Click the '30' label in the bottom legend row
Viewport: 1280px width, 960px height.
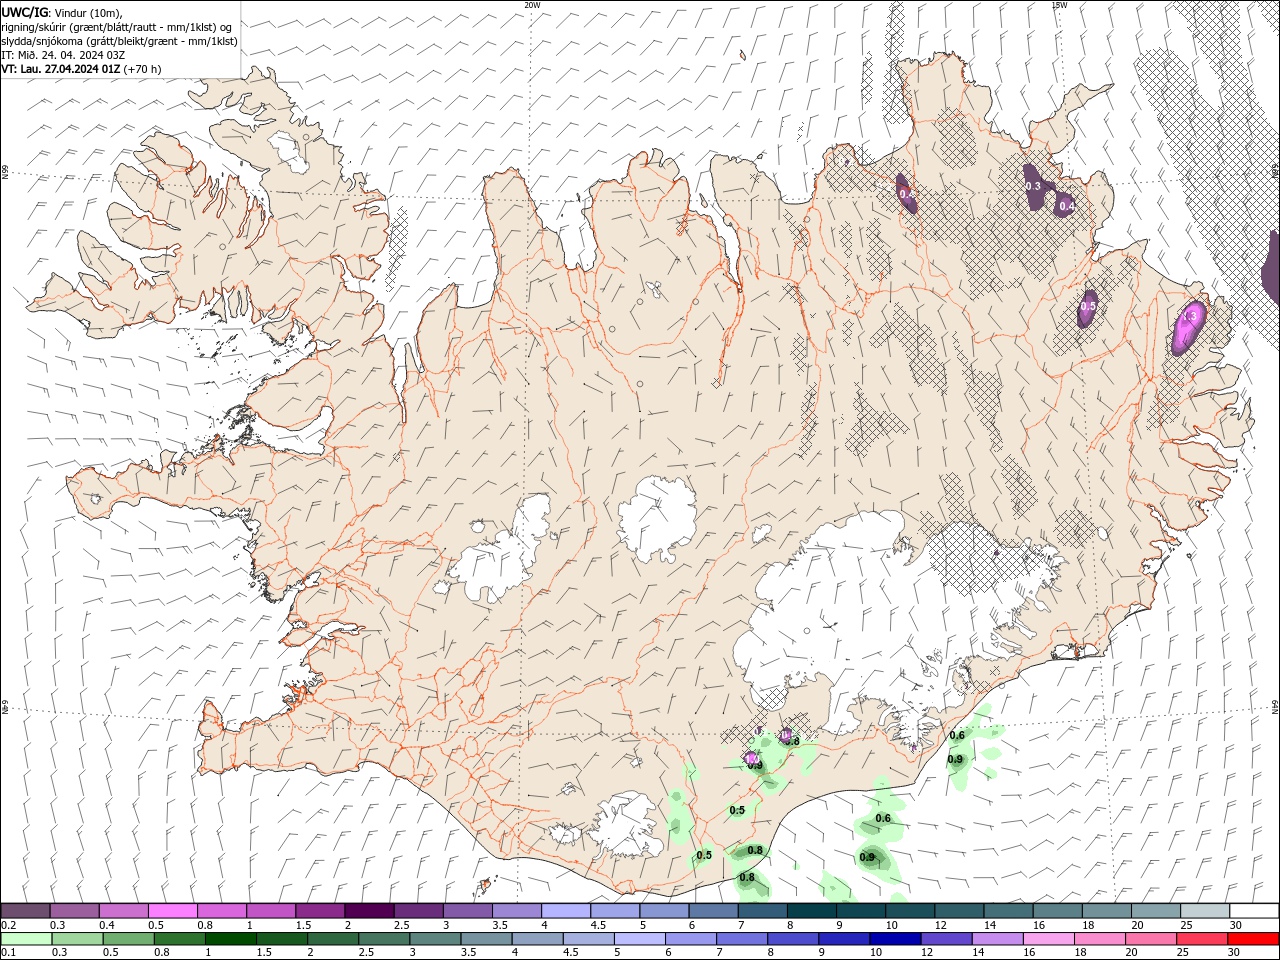tap(1235, 953)
